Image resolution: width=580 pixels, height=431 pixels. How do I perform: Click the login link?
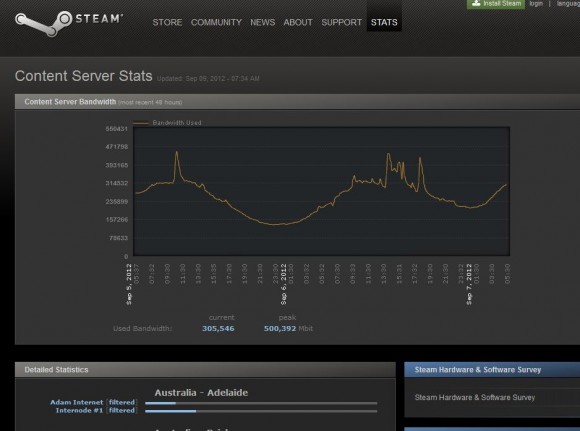tap(536, 3)
